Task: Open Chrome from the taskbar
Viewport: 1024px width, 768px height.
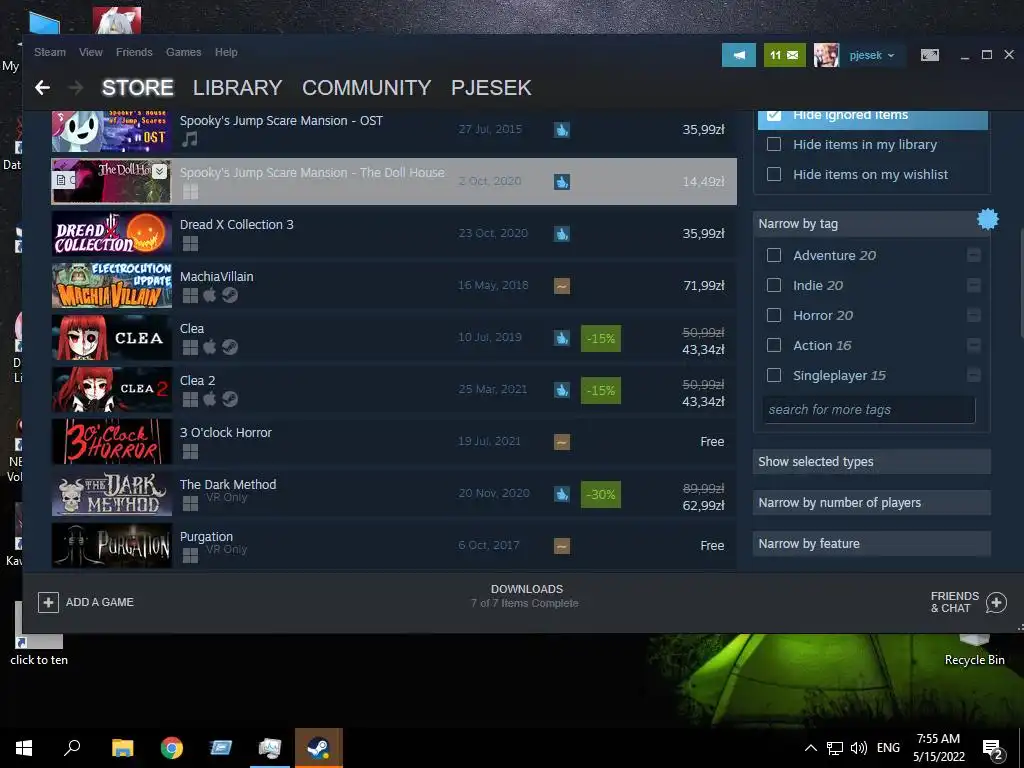Action: pyautogui.click(x=172, y=748)
